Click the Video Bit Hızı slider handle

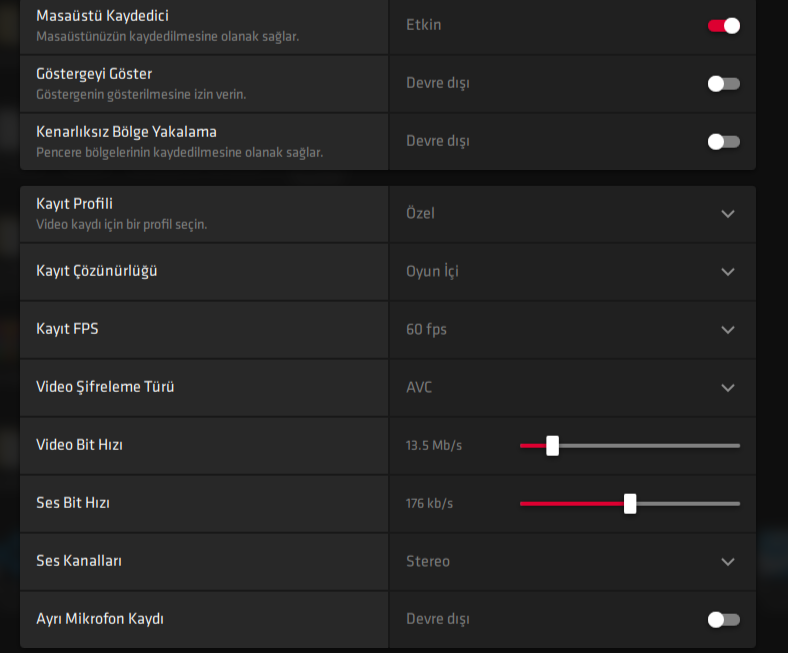[552, 446]
